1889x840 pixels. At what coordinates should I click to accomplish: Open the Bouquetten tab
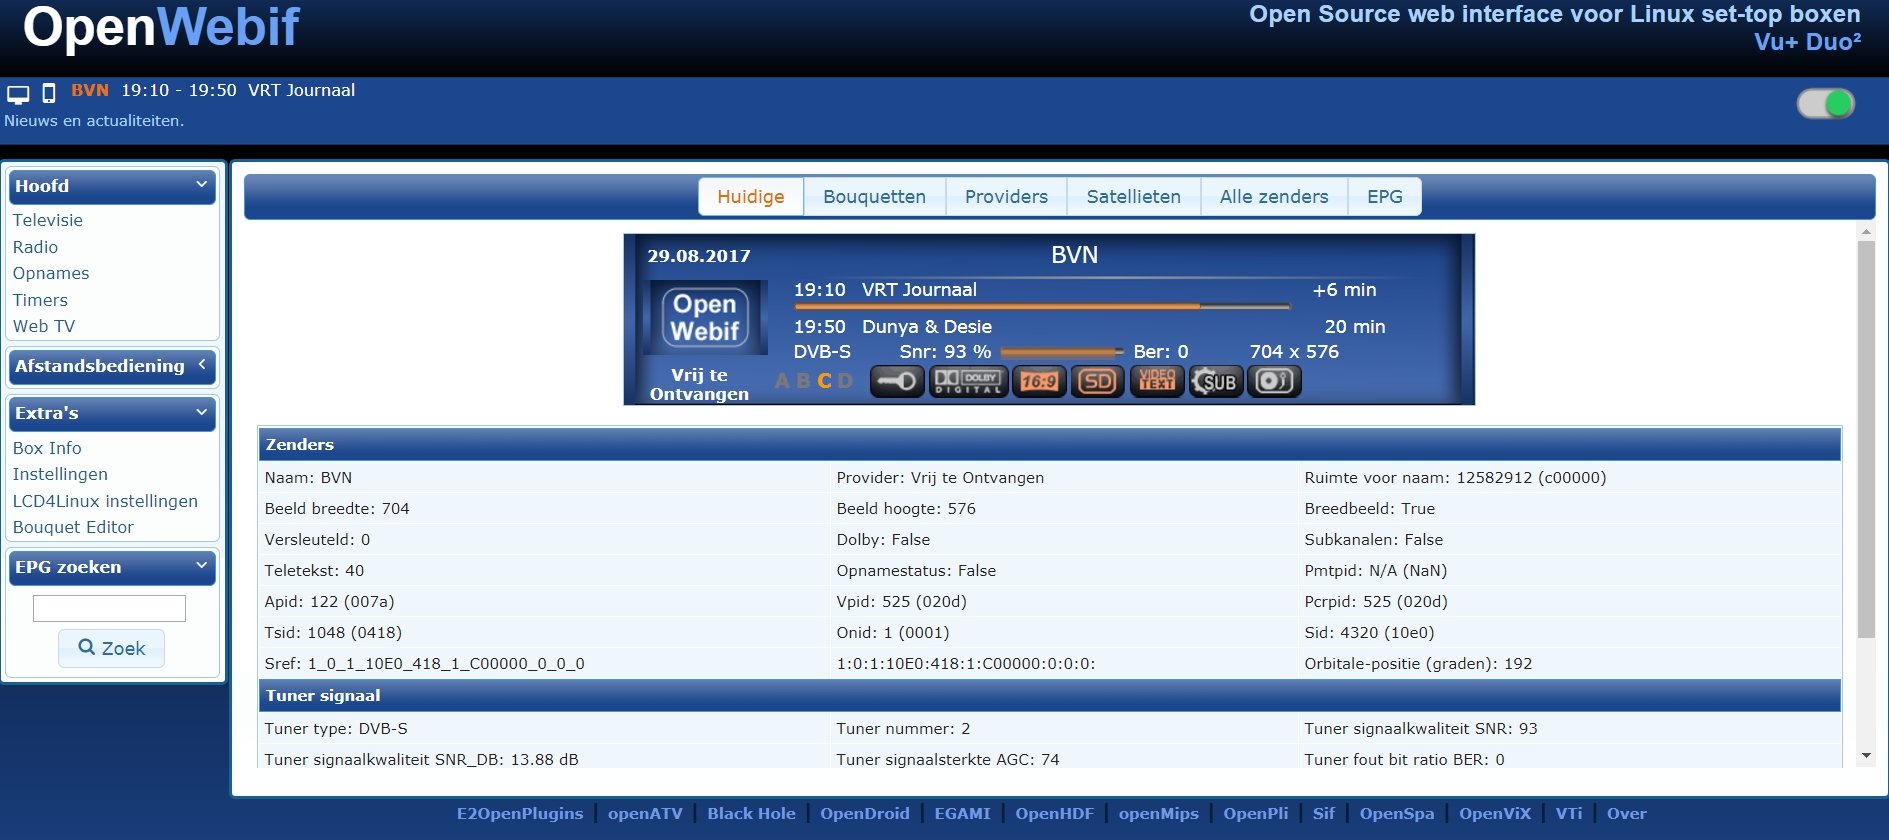875,197
